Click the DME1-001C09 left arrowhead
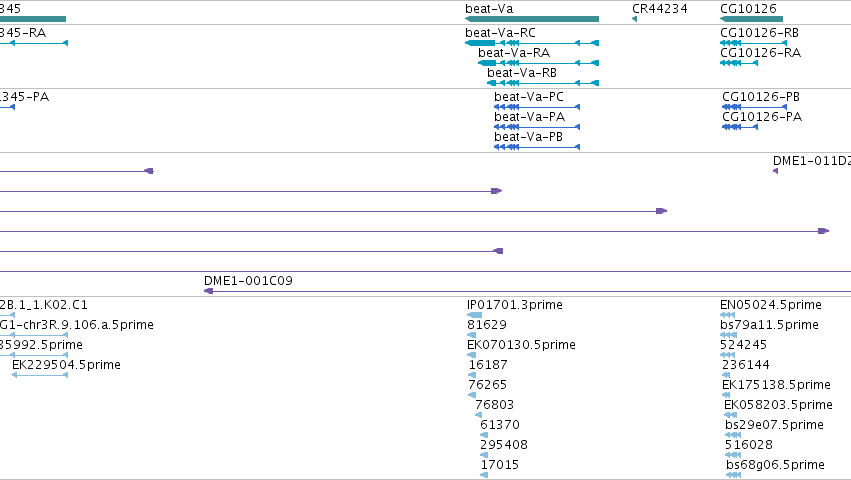This screenshot has width=851, height=480. pos(208,291)
